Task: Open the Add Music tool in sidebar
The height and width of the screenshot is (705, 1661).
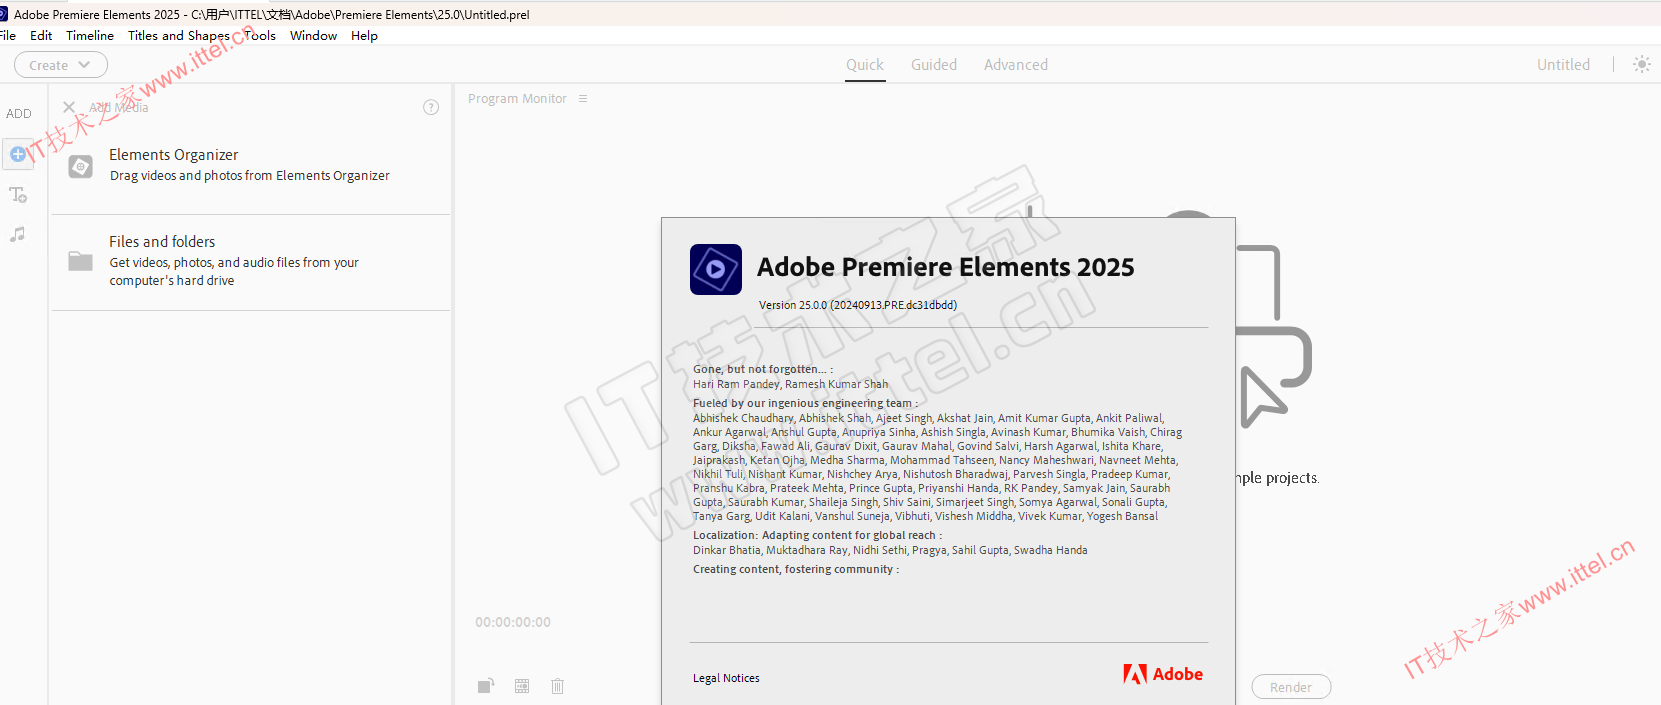Action: tap(17, 234)
